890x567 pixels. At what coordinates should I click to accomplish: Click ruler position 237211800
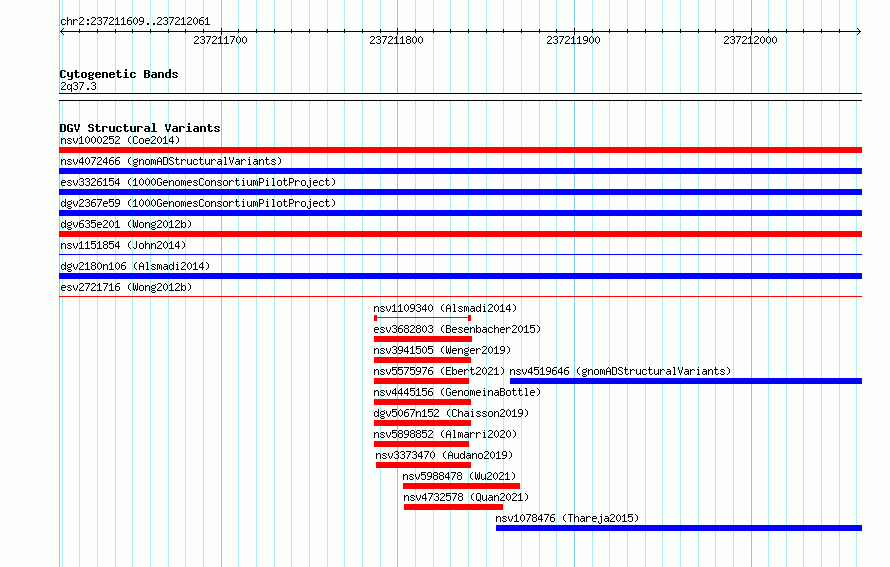396,40
